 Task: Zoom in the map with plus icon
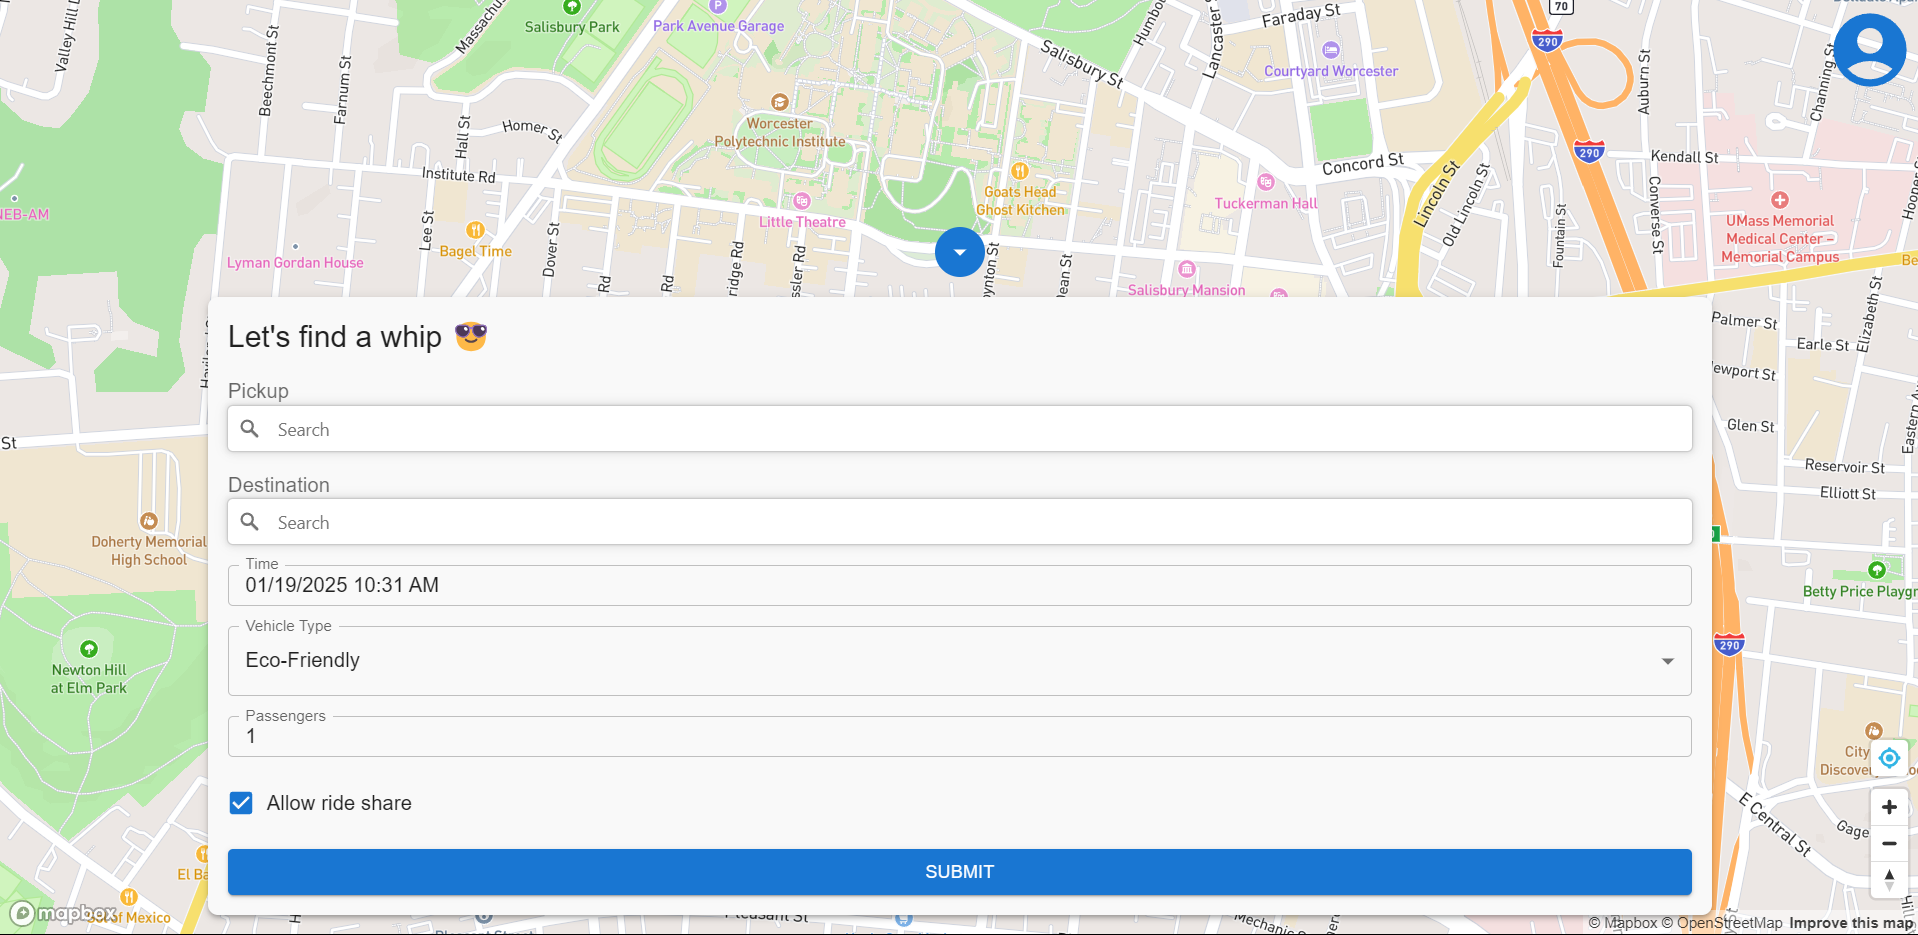pyautogui.click(x=1889, y=807)
